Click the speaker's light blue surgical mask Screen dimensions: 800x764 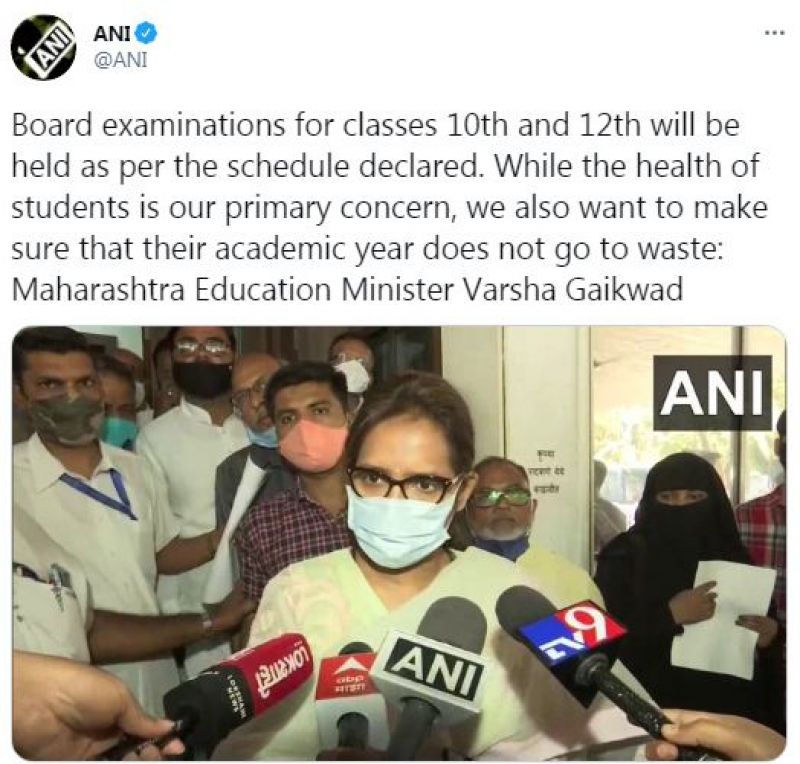click(401, 527)
